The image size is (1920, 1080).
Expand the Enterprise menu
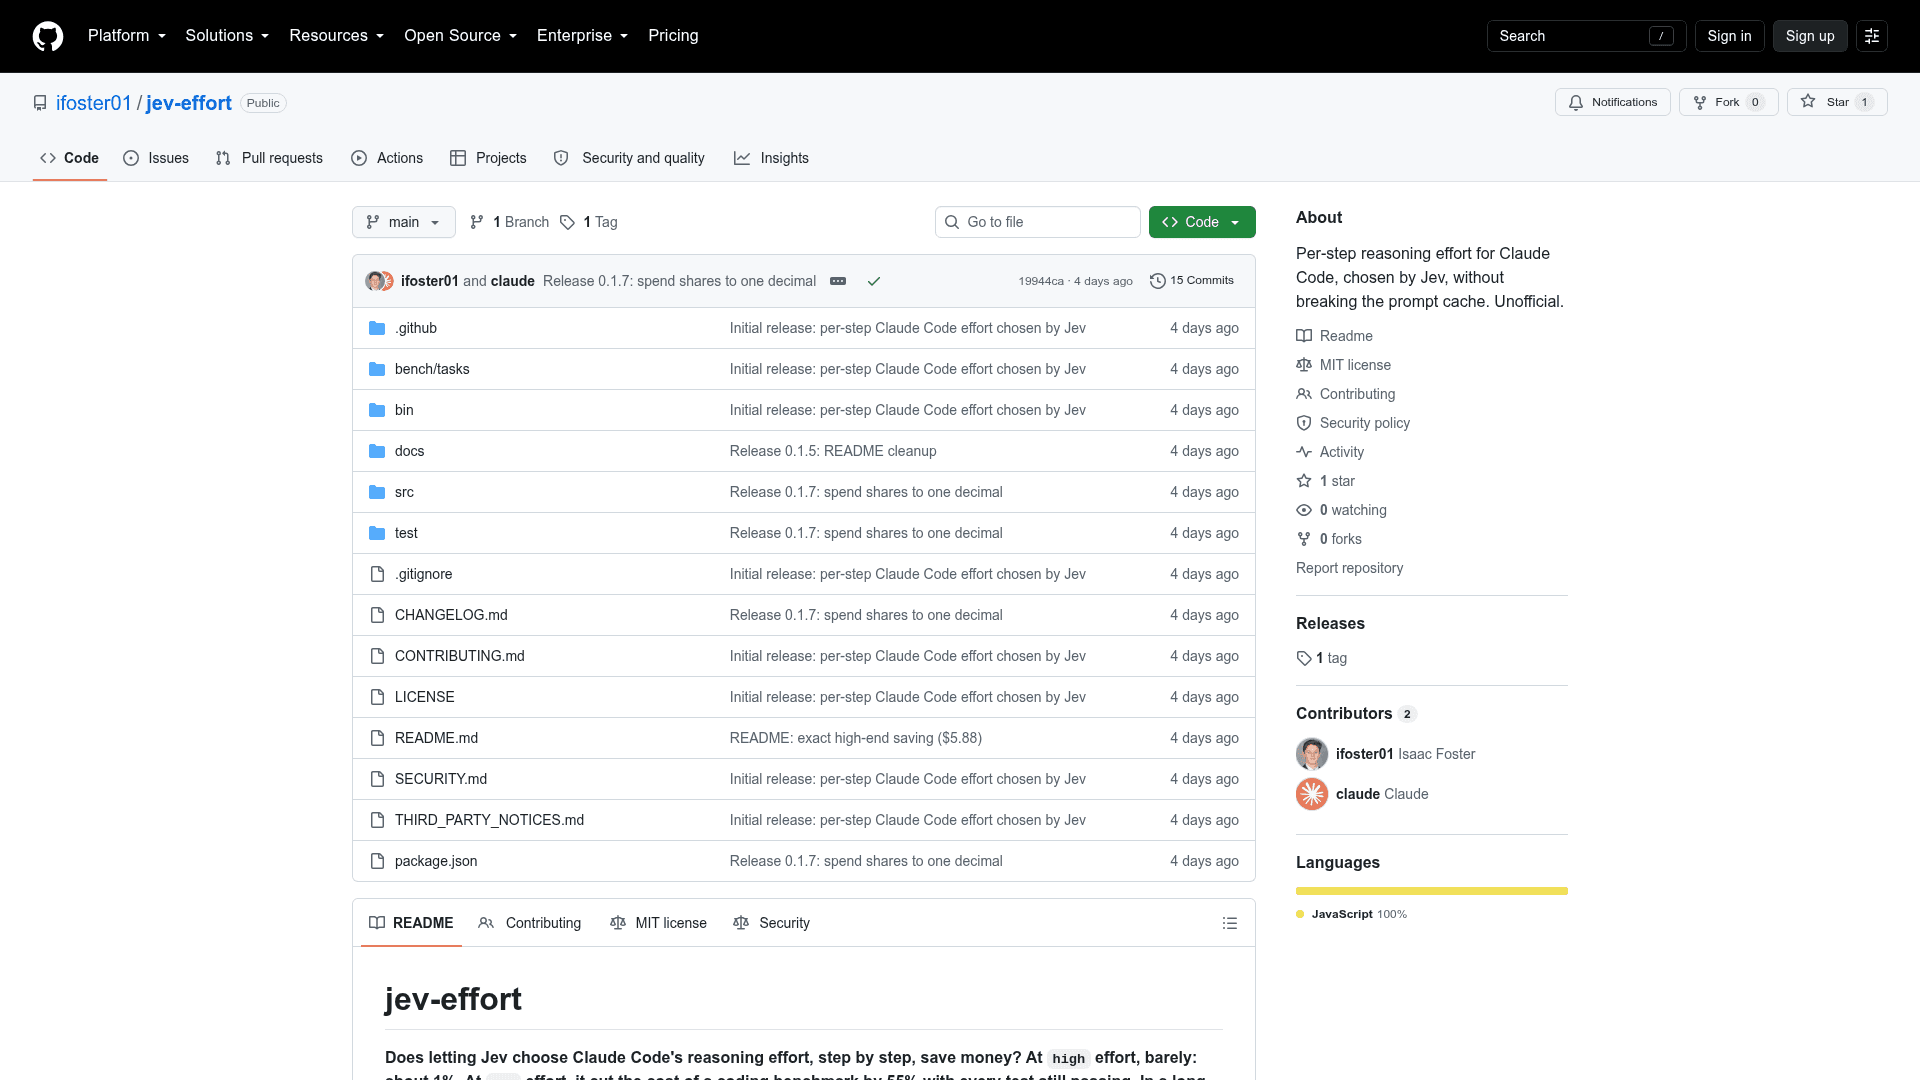583,36
